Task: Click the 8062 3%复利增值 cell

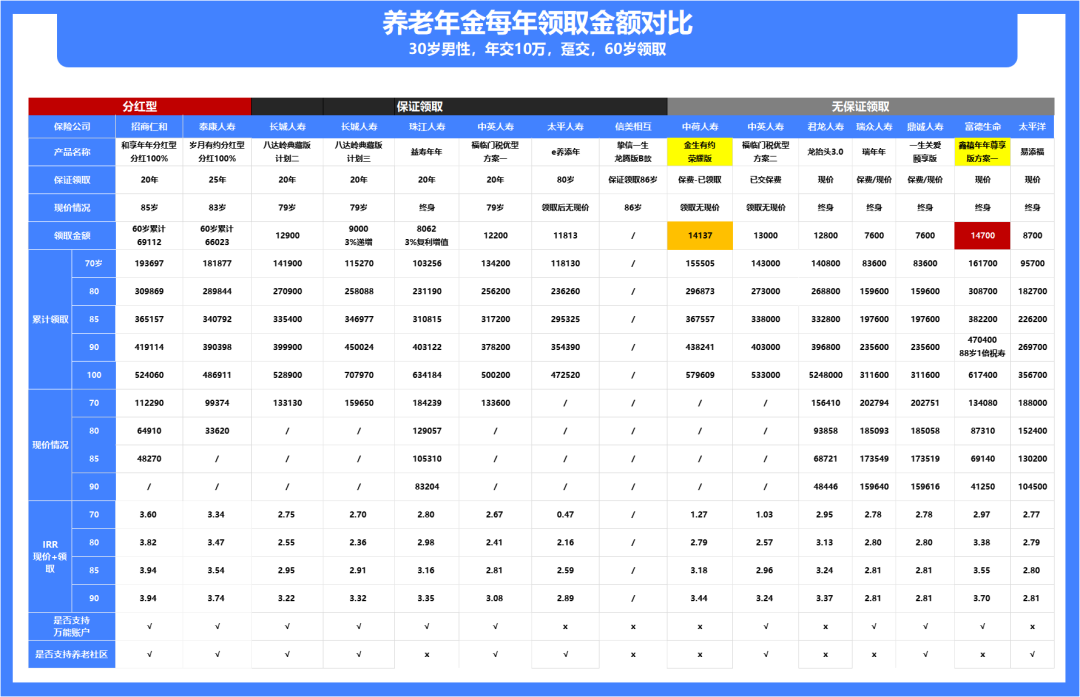Action: (427, 236)
